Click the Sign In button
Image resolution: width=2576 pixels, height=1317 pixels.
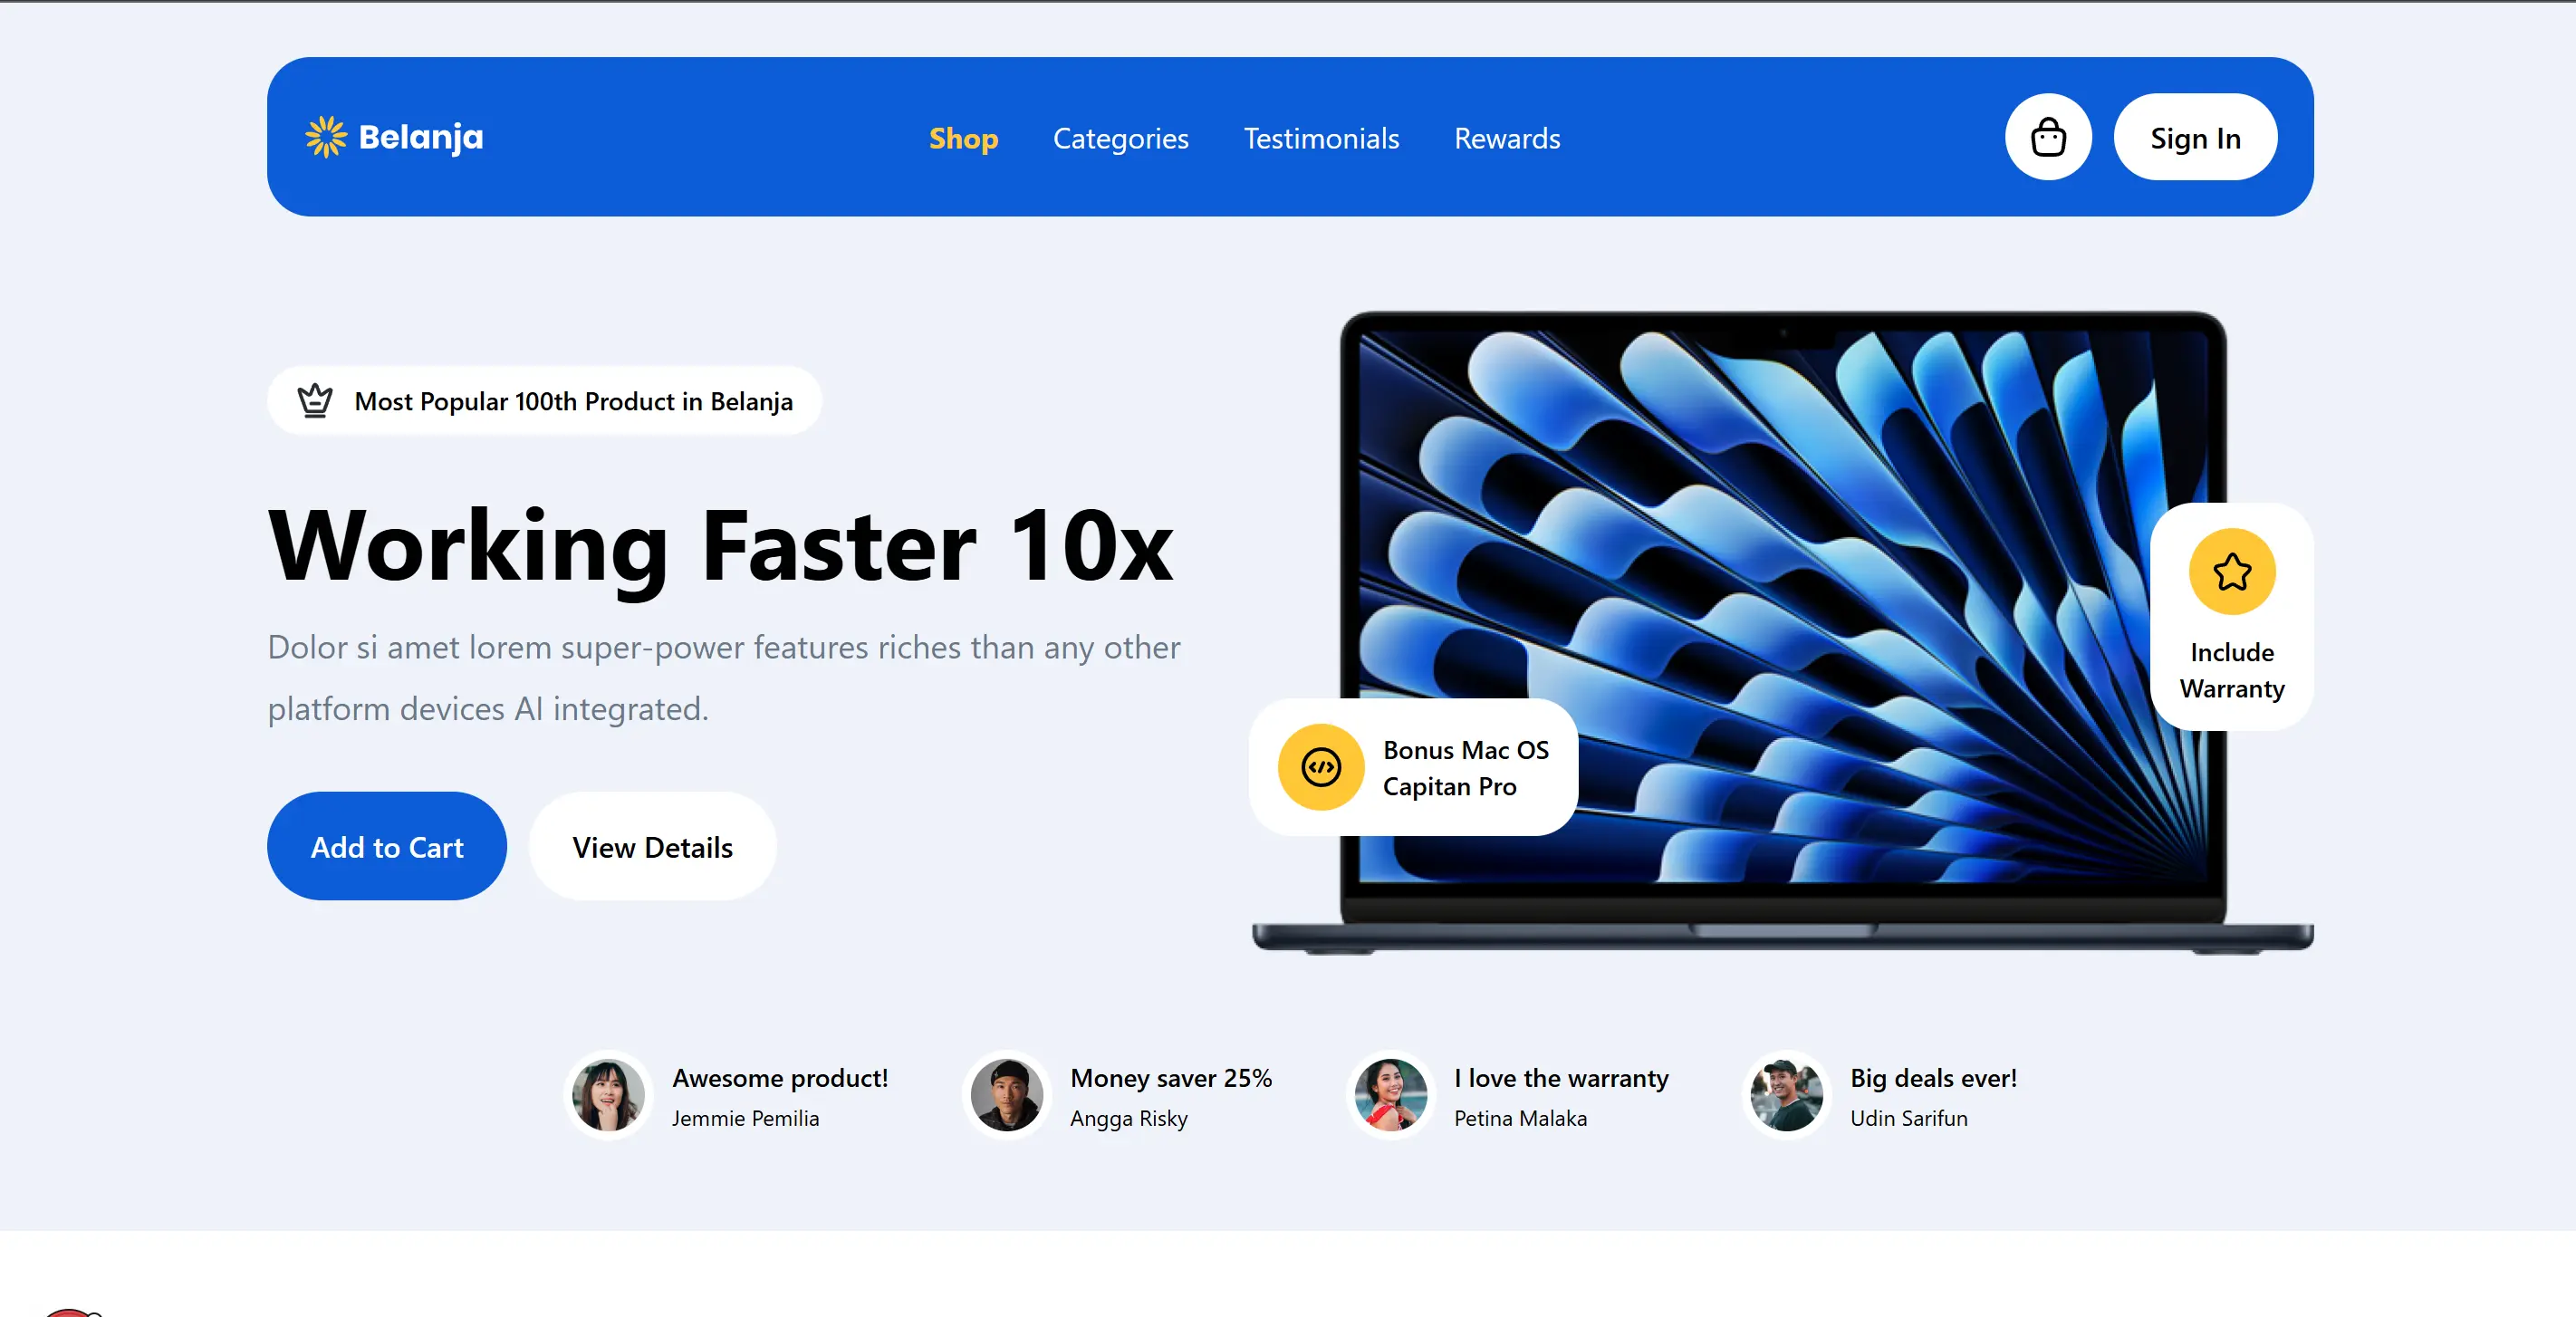pyautogui.click(x=2195, y=137)
